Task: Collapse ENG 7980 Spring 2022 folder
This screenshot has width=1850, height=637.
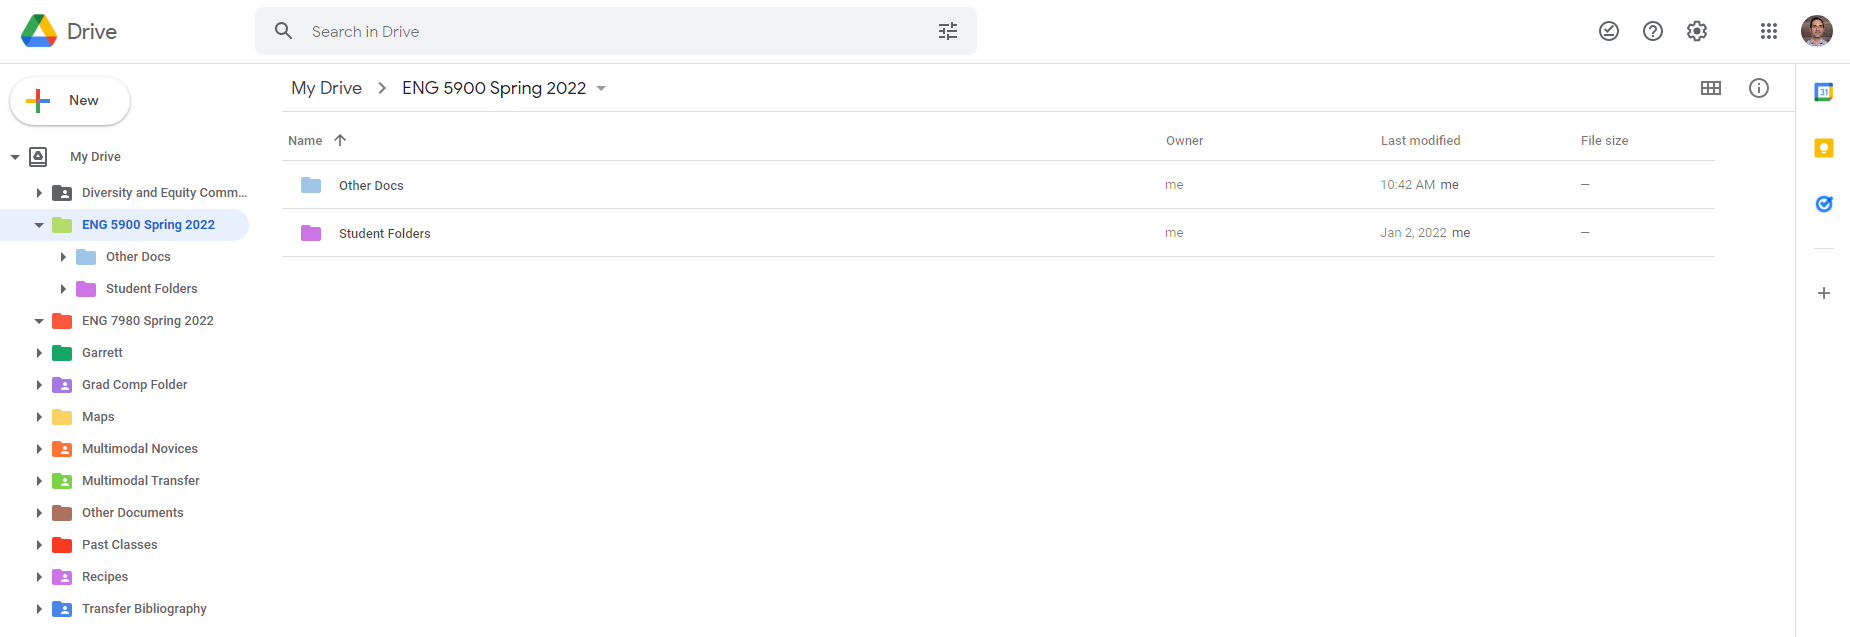Action: pos(39,321)
